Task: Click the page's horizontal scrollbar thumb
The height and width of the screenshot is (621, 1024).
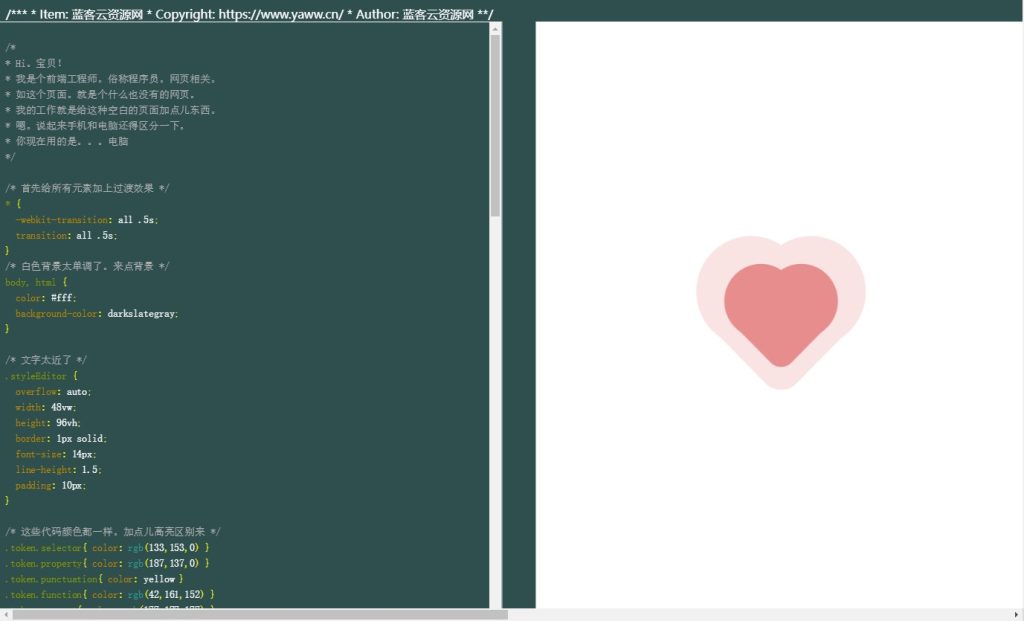Action: [x=260, y=614]
